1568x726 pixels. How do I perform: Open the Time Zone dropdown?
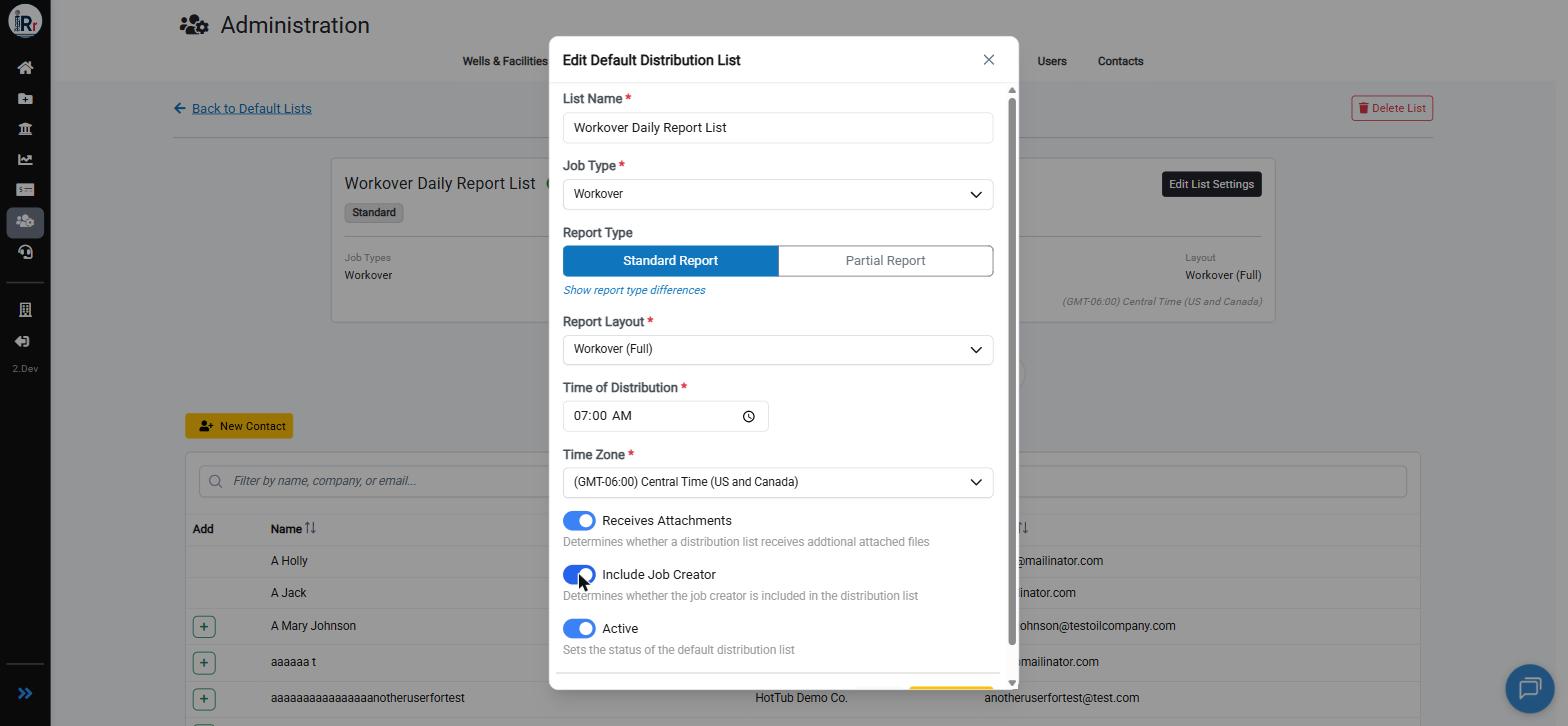(x=778, y=482)
